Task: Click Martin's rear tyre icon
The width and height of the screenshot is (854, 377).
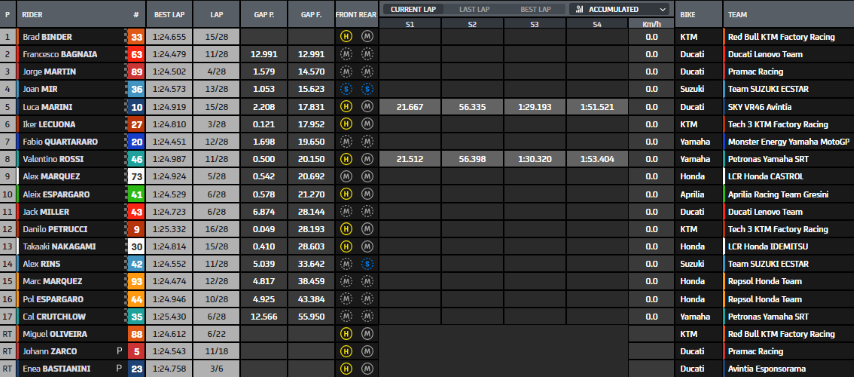Action: coord(367,71)
